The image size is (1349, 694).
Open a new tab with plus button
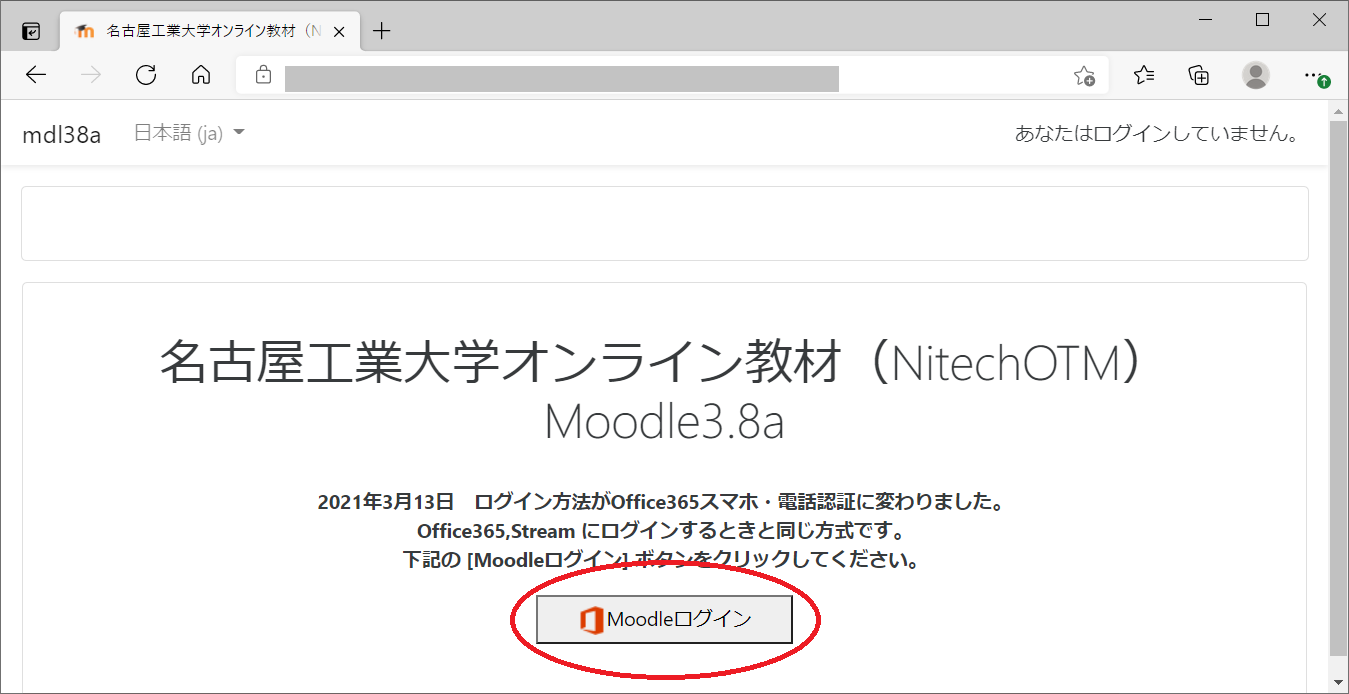pyautogui.click(x=382, y=31)
